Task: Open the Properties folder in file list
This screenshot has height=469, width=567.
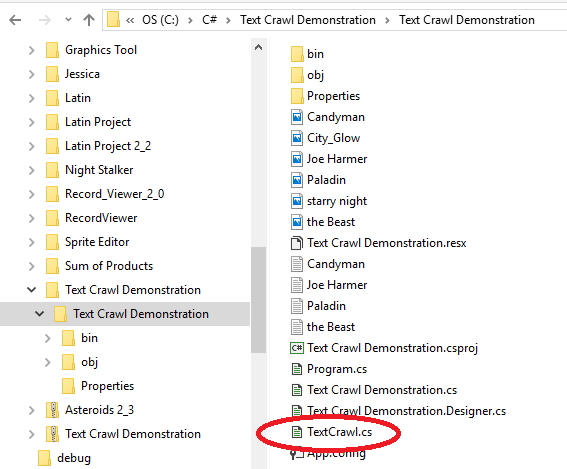Action: point(325,96)
